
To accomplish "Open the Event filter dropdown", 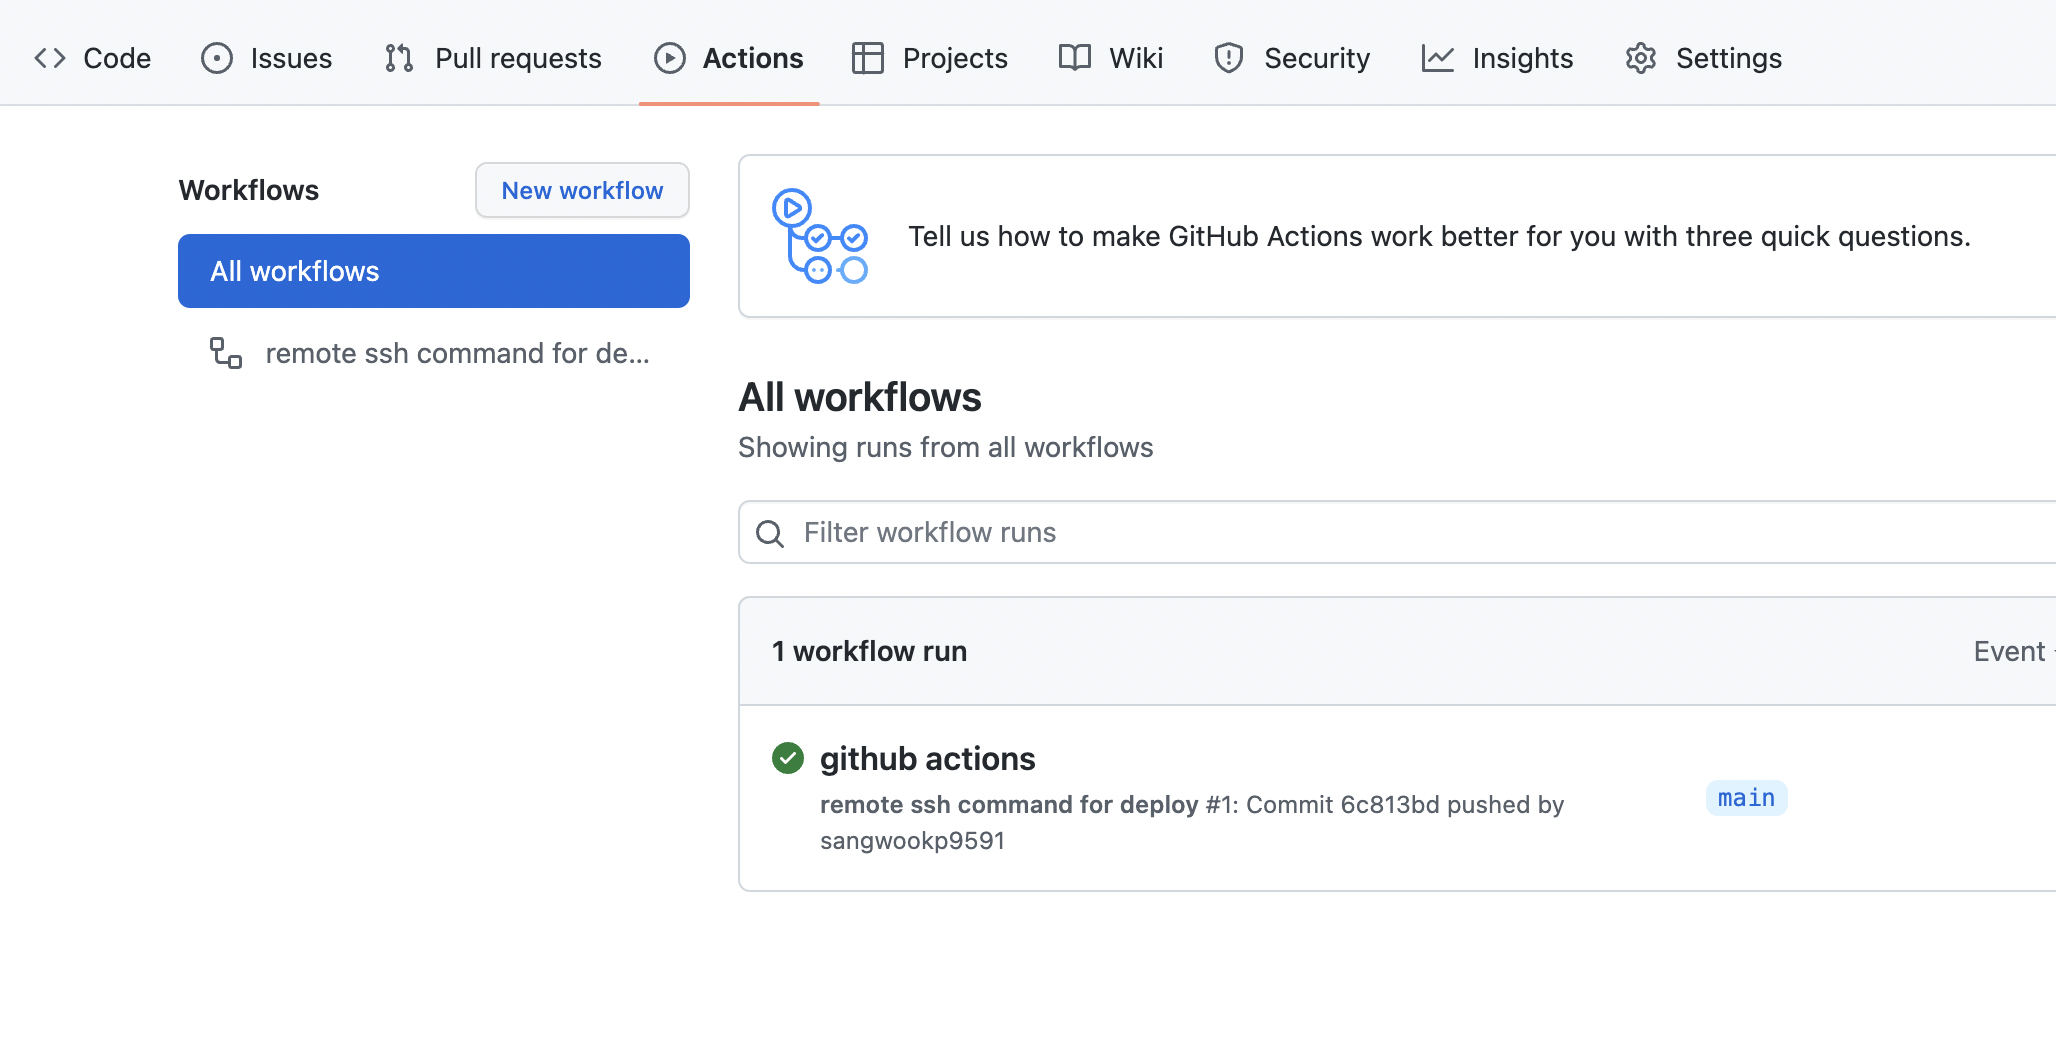I will 2014,651.
